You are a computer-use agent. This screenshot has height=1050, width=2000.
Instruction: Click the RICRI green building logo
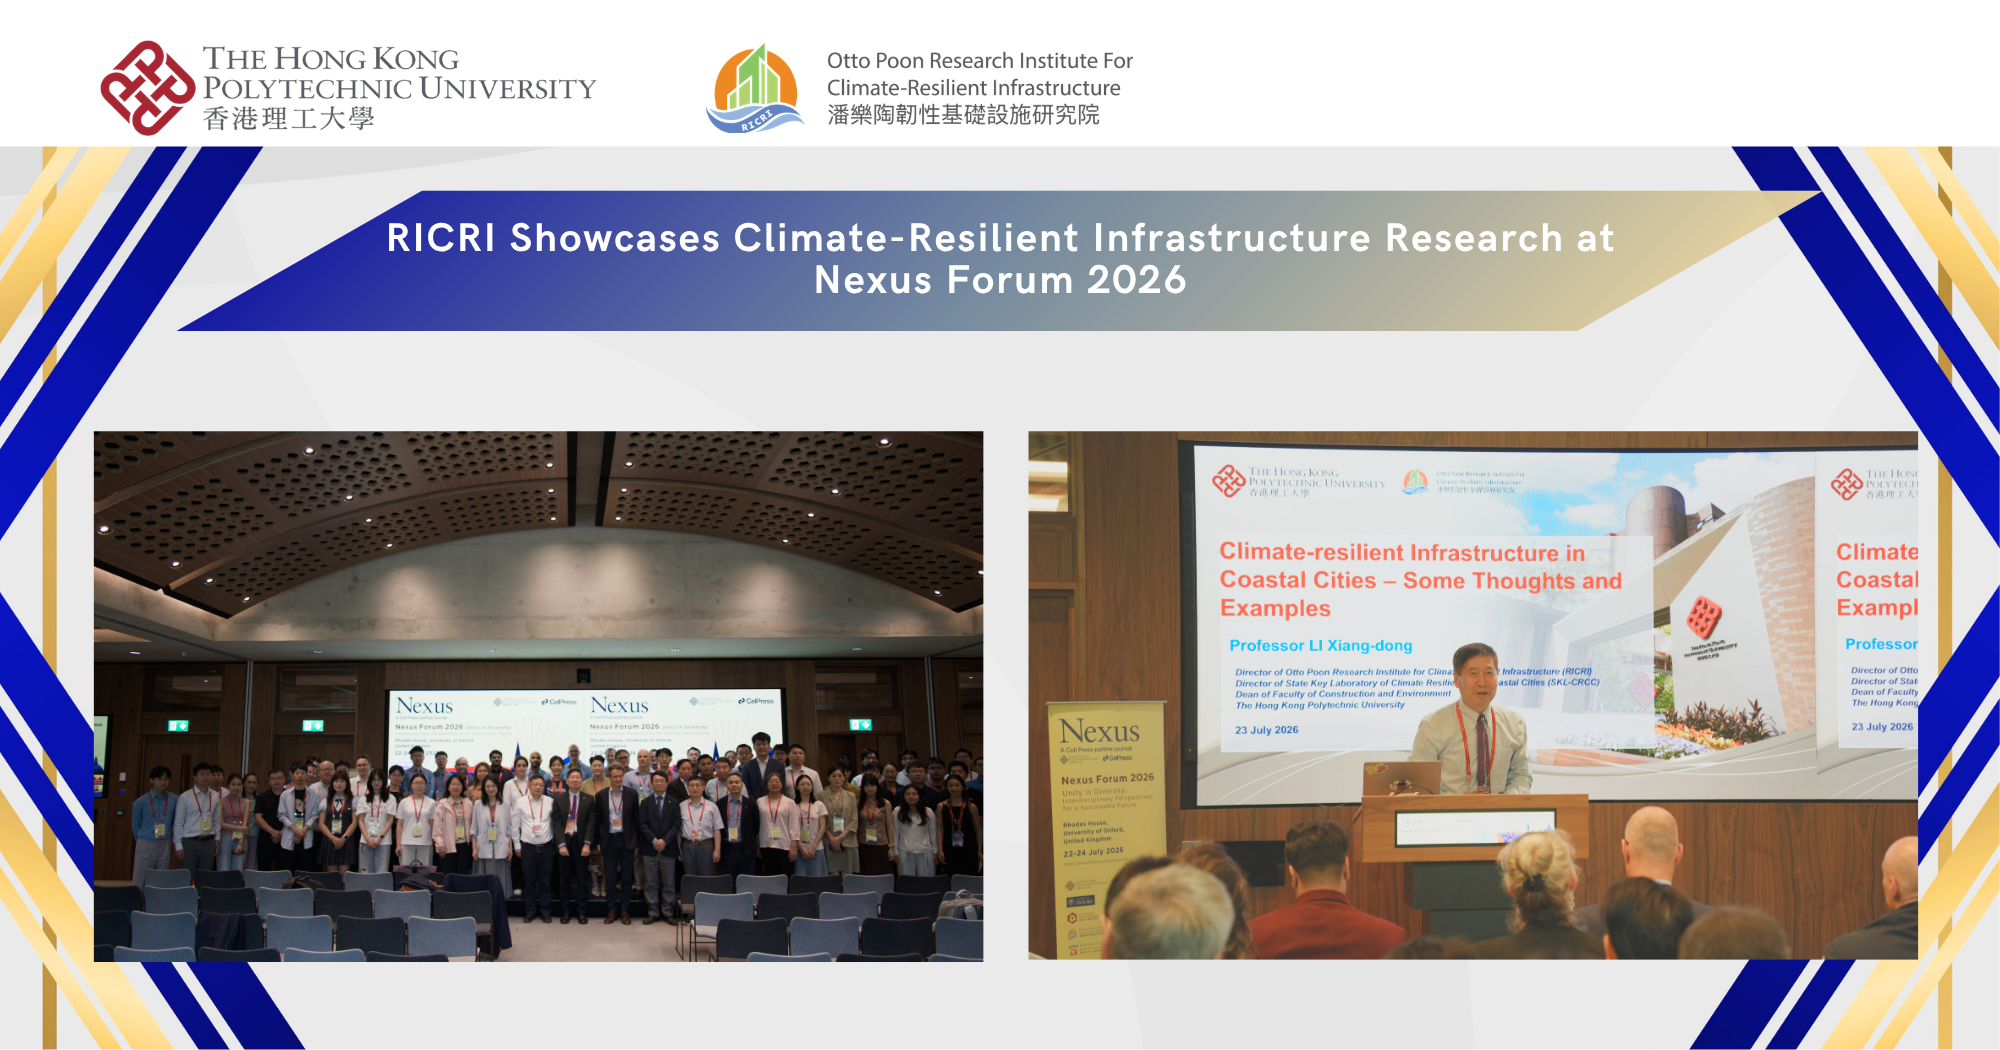[x=756, y=88]
